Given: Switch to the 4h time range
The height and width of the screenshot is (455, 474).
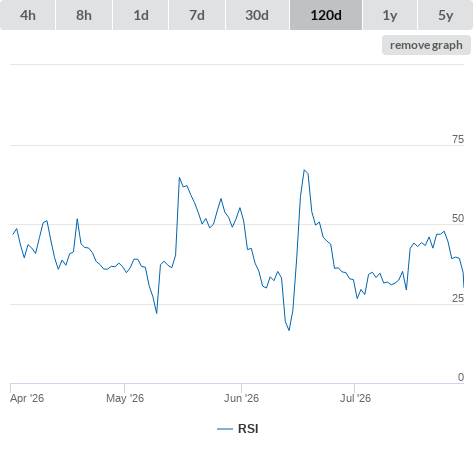Looking at the screenshot, I should tap(28, 15).
